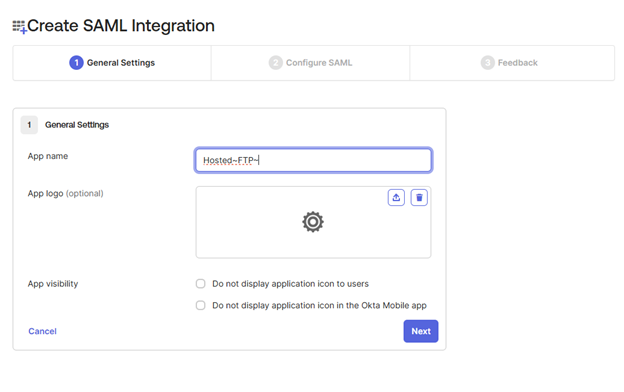Click the Cancel link
Viewport: 624px width, 392px height.
tap(43, 331)
